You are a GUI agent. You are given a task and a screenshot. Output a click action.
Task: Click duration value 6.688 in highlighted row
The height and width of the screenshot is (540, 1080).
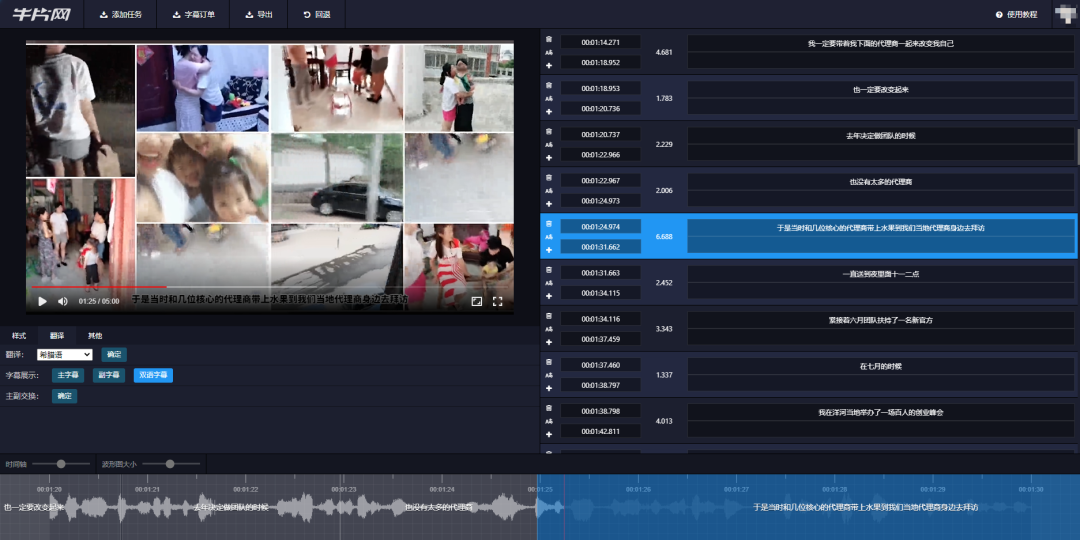(x=664, y=236)
